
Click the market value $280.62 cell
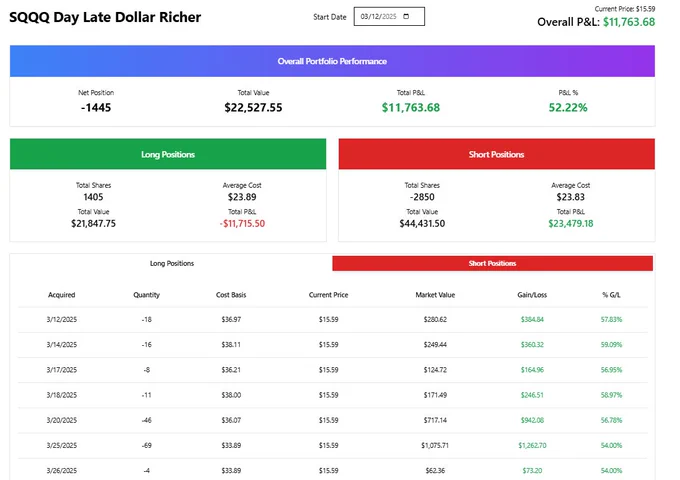(x=435, y=320)
